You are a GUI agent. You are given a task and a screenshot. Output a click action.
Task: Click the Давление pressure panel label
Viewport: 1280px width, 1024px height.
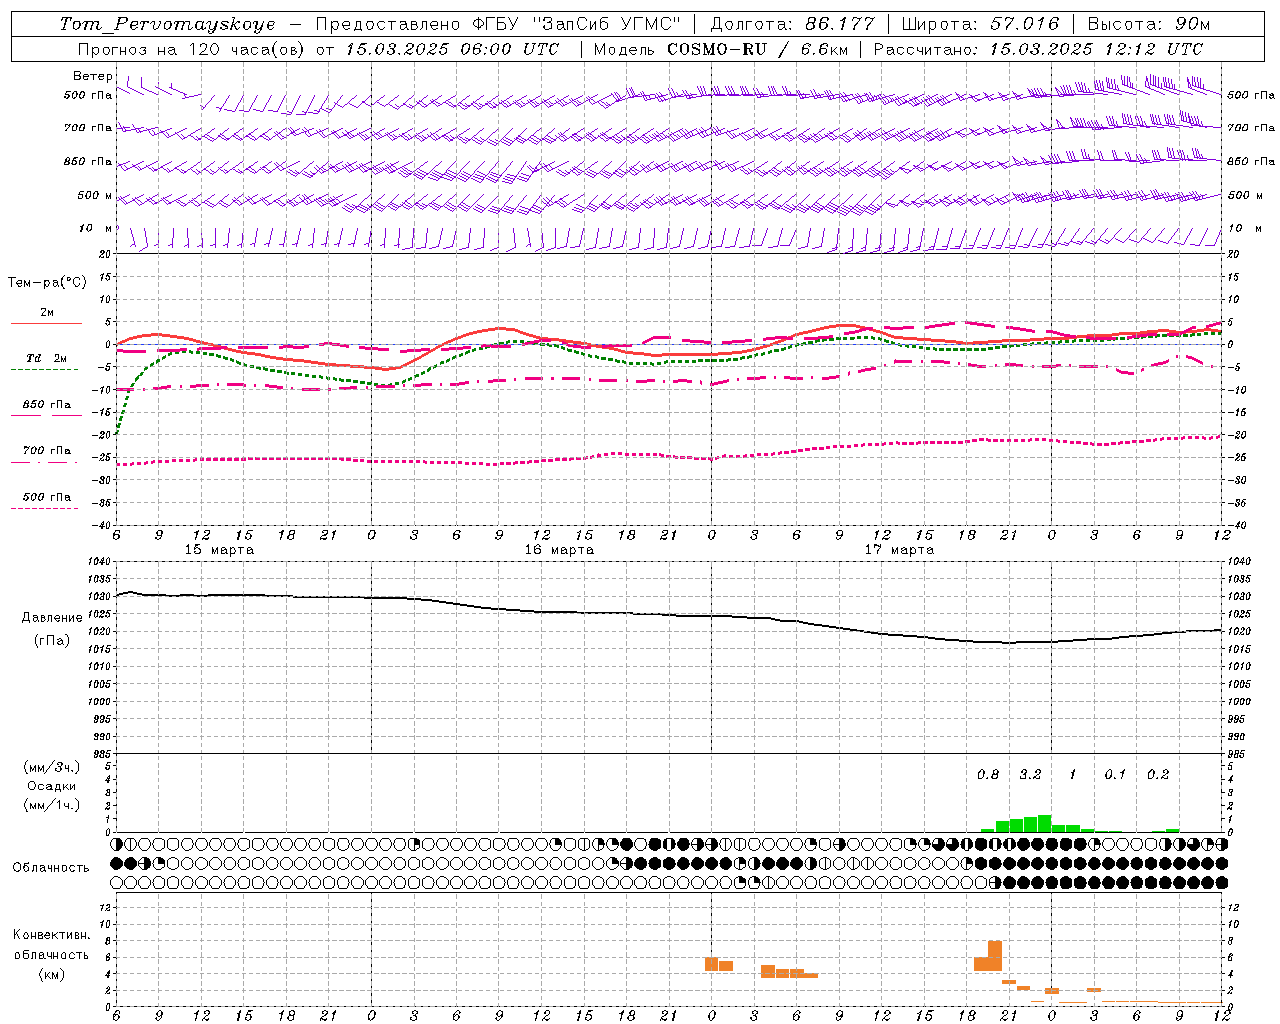52,618
